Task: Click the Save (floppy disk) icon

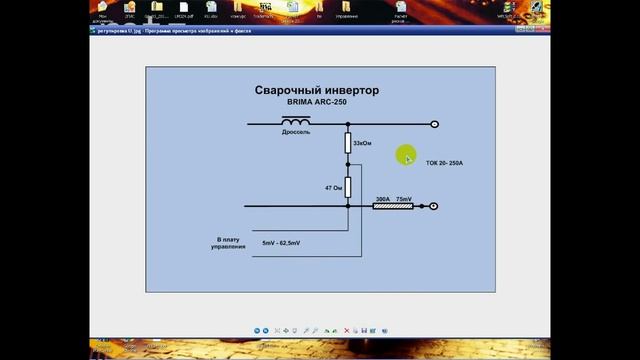Action: point(364,331)
